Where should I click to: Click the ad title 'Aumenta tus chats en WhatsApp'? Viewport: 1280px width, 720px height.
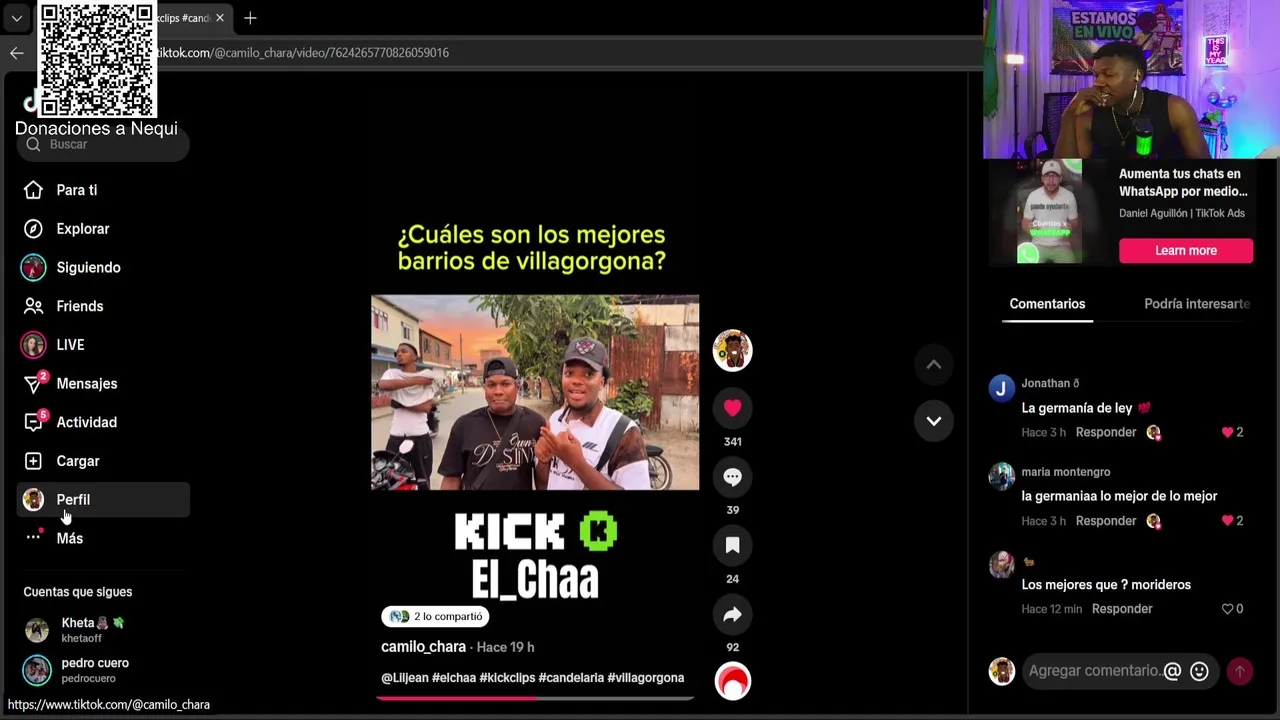click(1183, 183)
